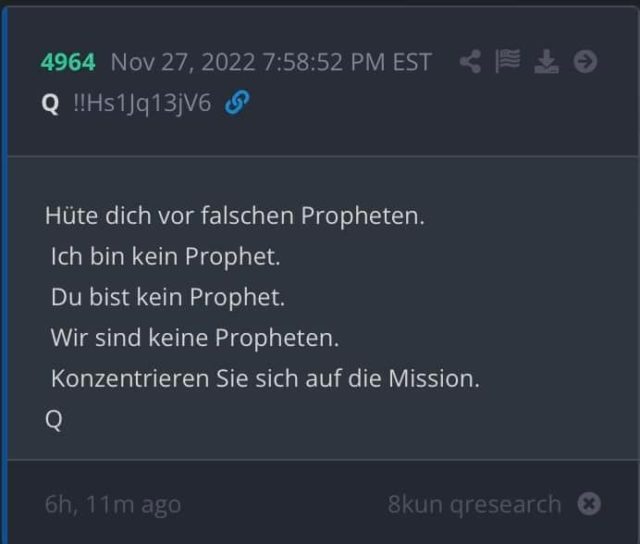Click "Konzentrieren Sie sich auf die Mission."
This screenshot has height=544, width=640.
265,379
